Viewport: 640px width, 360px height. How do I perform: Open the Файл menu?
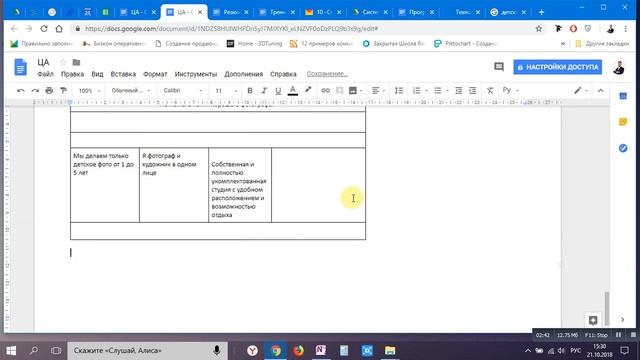click(45, 74)
